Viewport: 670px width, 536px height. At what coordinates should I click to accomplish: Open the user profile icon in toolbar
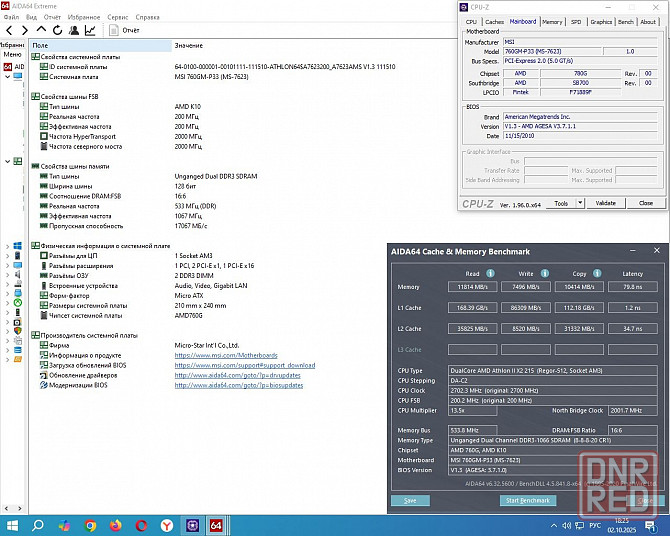[73, 31]
